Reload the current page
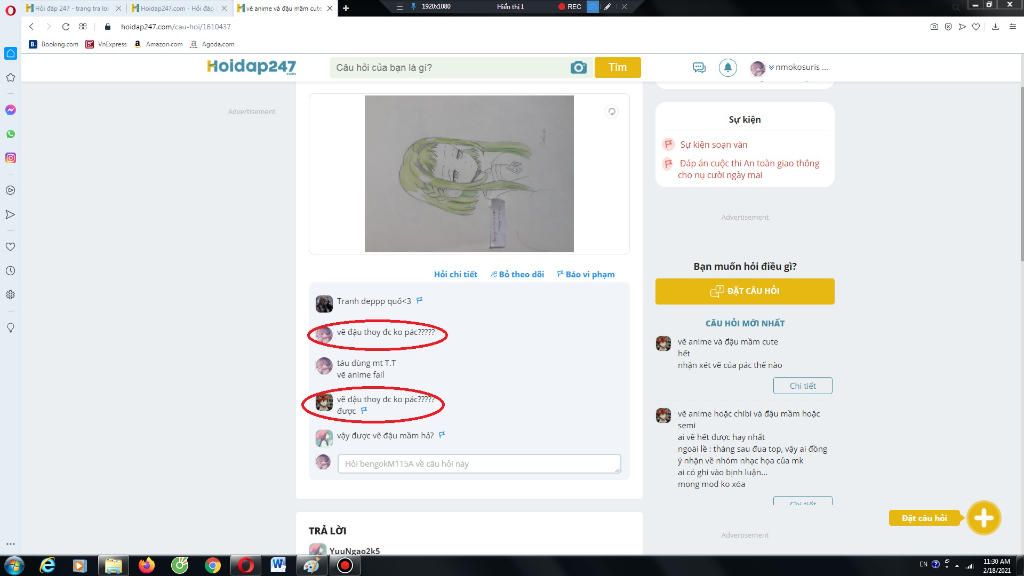This screenshot has height=576, width=1024. click(65, 27)
